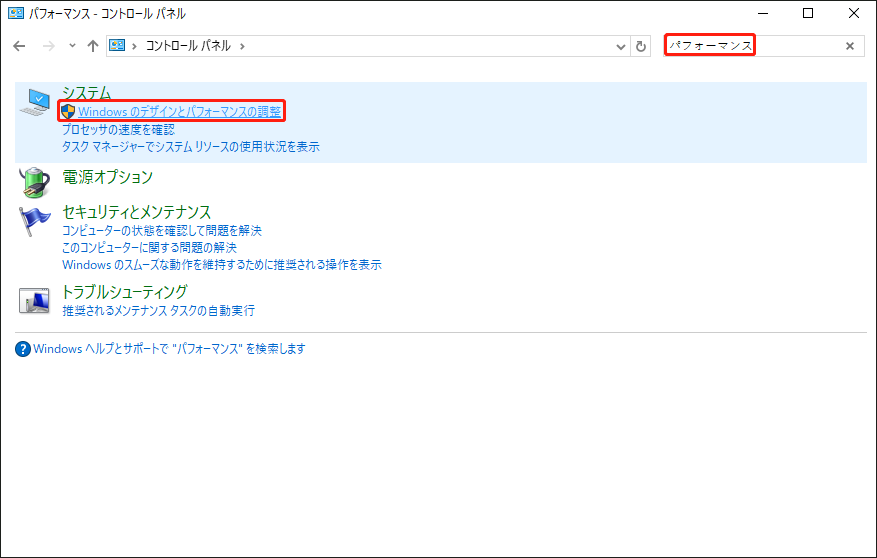Click the title bar Control Panel icon
The height and width of the screenshot is (558, 877).
click(x=16, y=13)
